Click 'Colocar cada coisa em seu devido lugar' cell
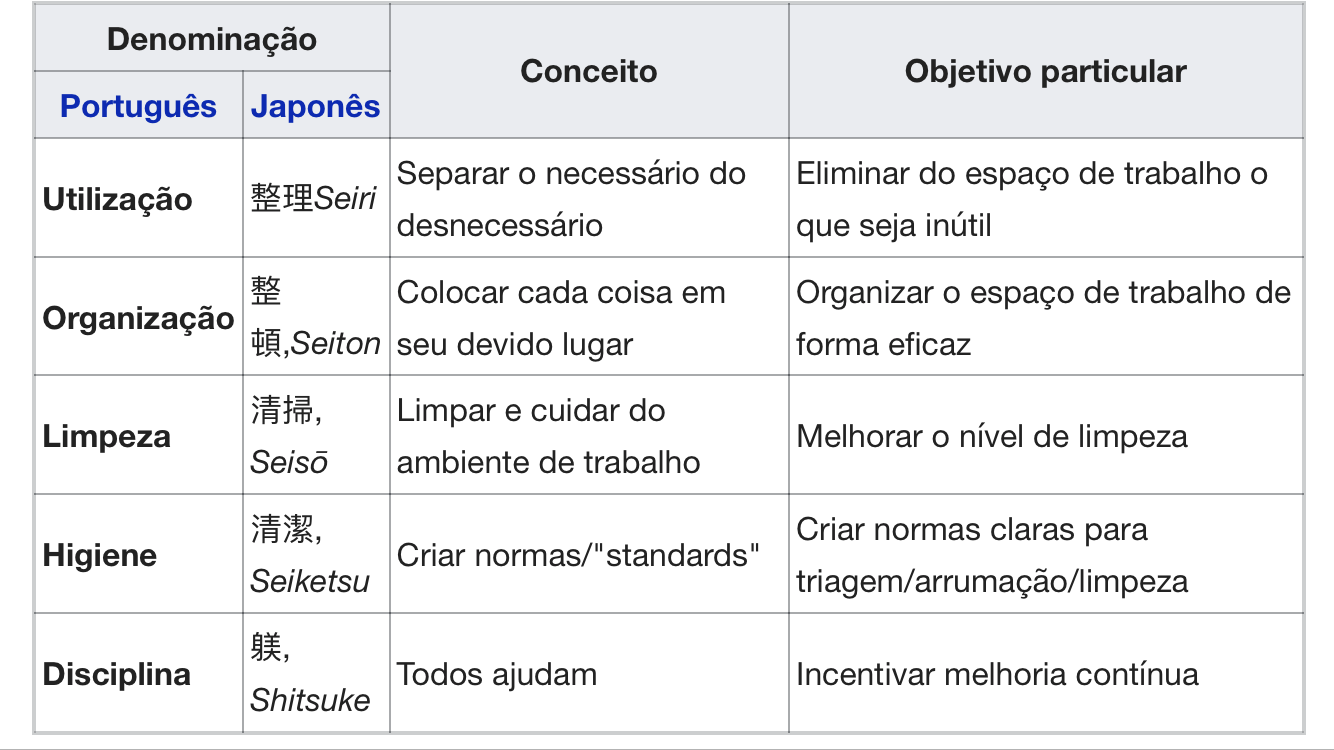The image size is (1334, 750). 589,317
